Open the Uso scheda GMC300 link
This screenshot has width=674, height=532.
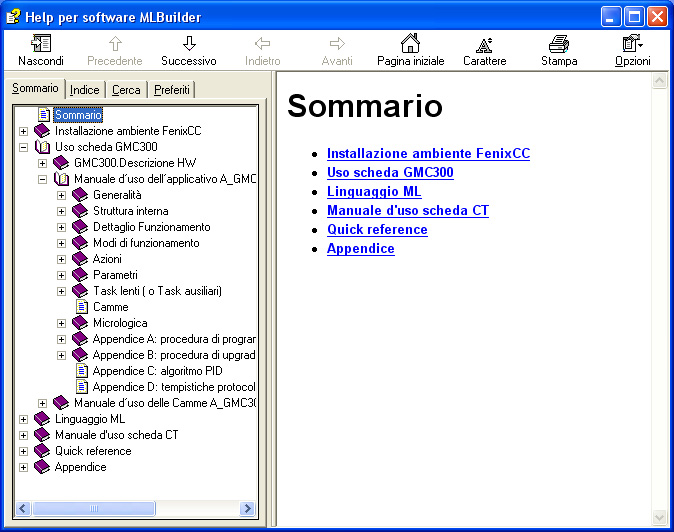click(x=390, y=172)
